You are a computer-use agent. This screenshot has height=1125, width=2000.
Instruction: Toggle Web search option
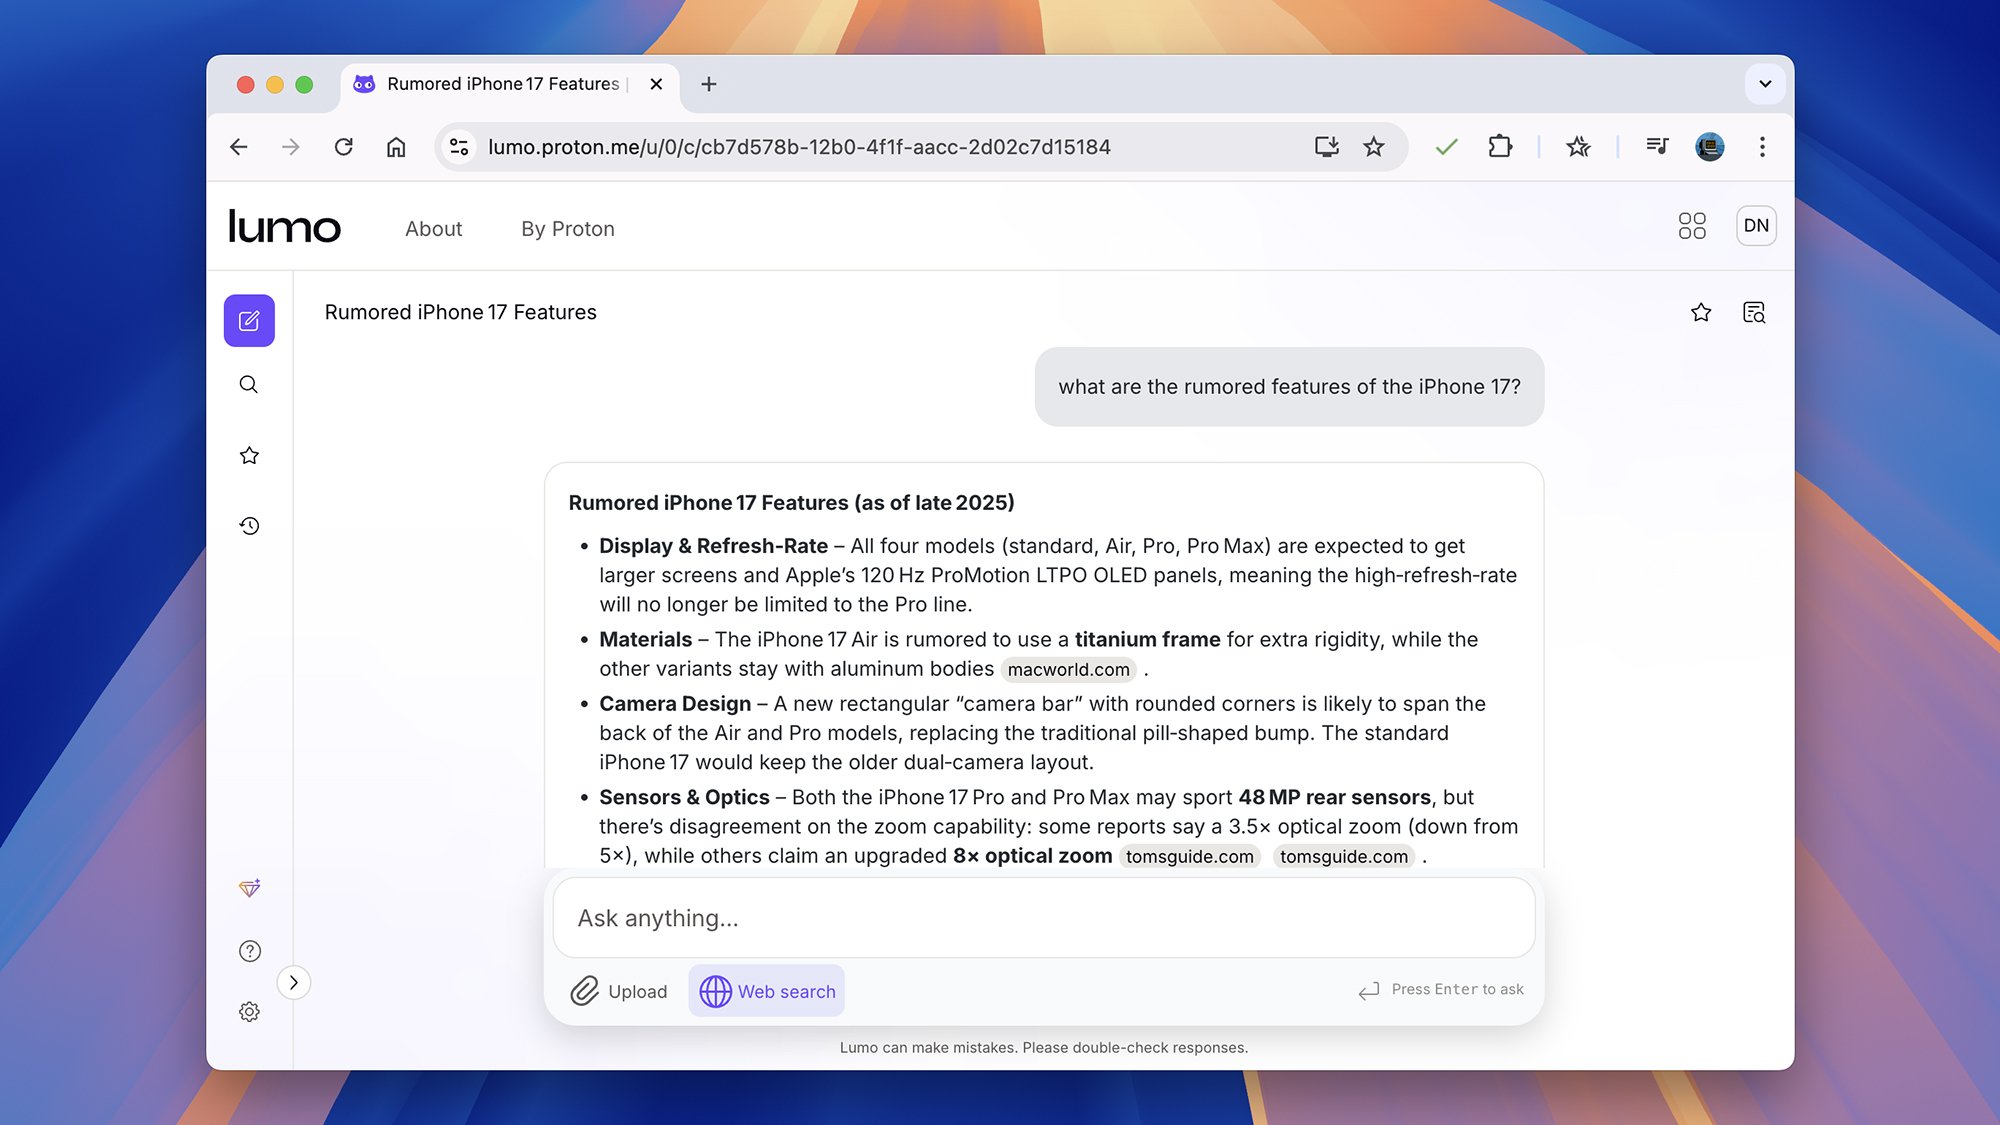coord(767,991)
